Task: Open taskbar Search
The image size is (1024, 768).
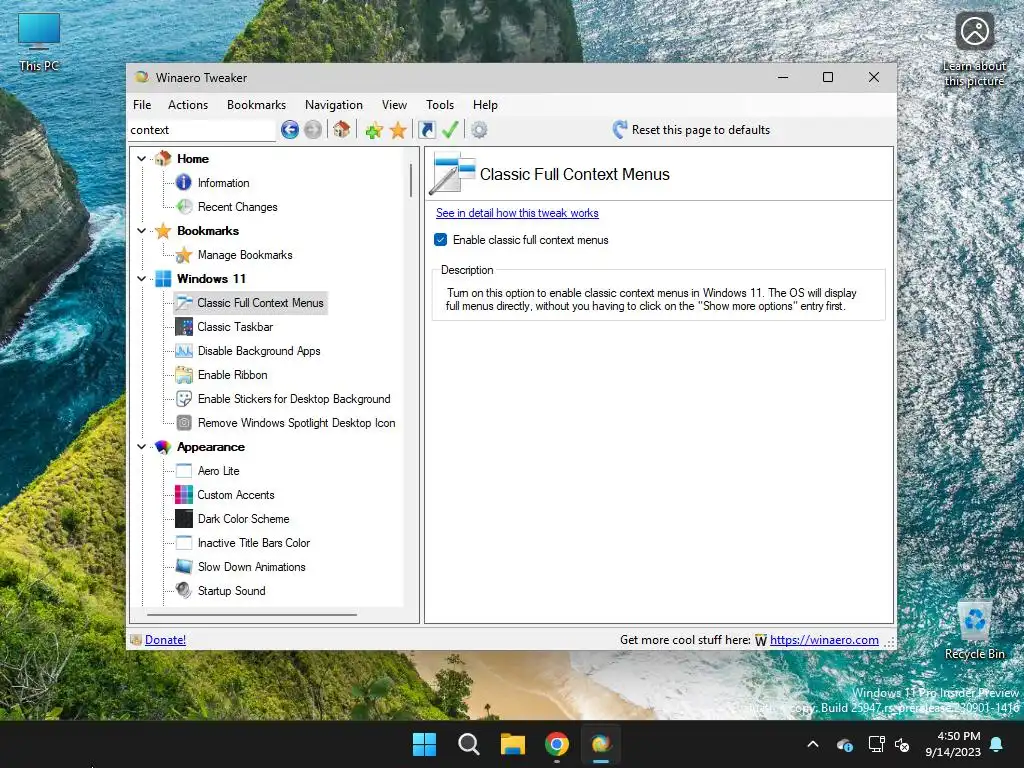Action: pyautogui.click(x=468, y=744)
